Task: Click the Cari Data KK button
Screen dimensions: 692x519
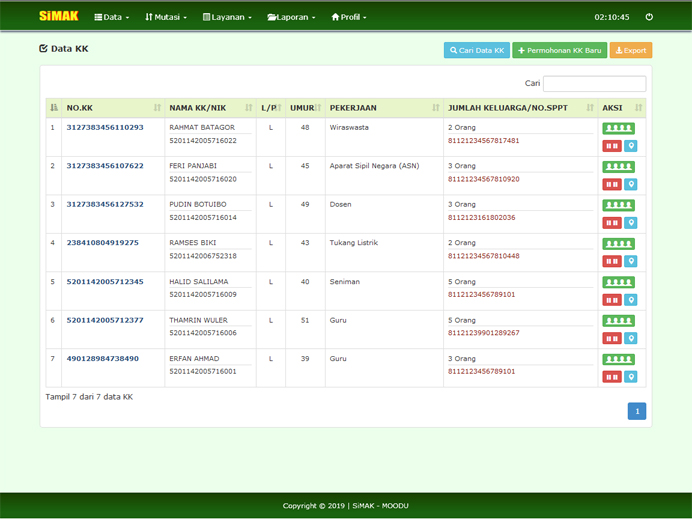Action: point(476,50)
